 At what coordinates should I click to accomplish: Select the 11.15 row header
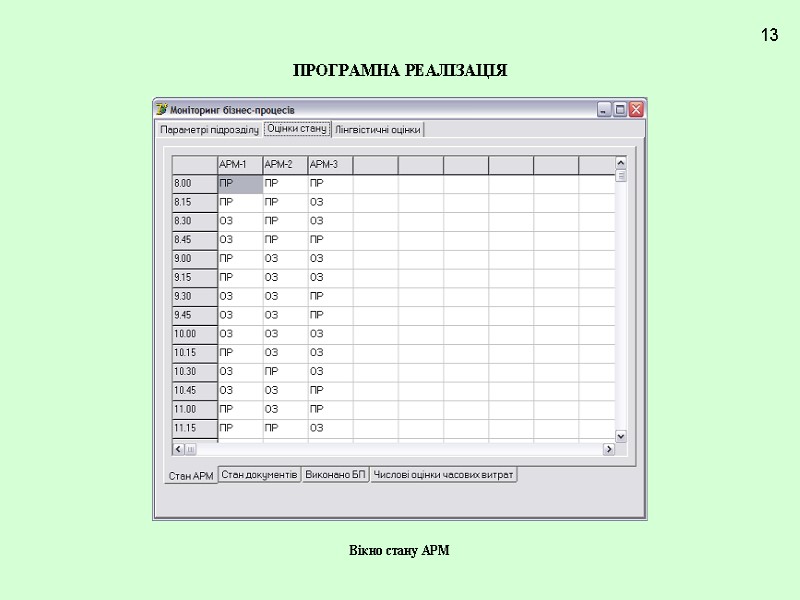tap(195, 429)
